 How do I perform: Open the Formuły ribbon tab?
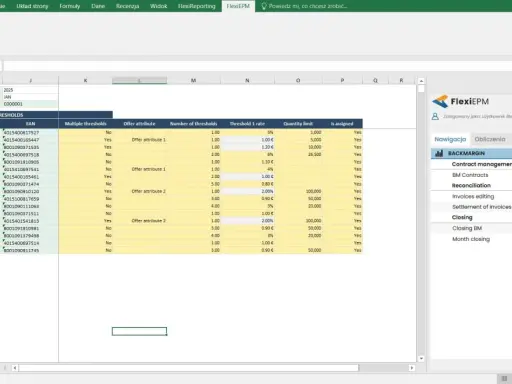(70, 6)
